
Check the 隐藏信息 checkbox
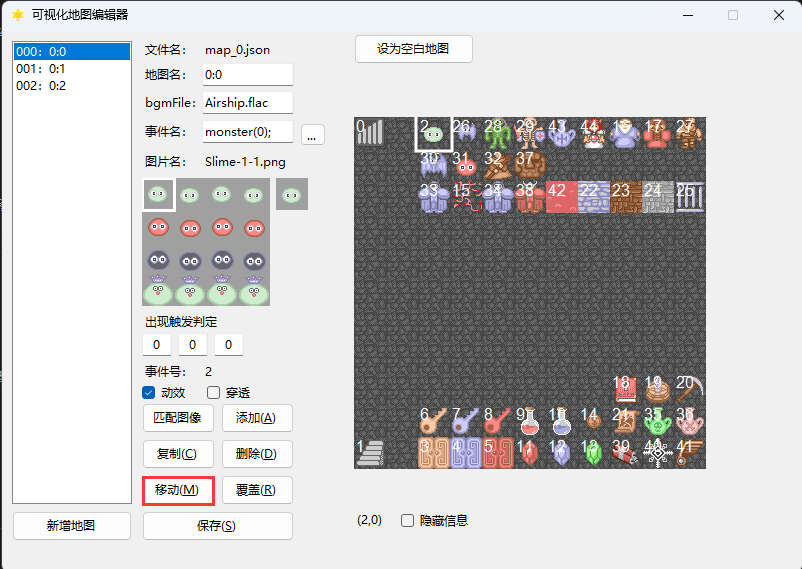[x=408, y=521]
